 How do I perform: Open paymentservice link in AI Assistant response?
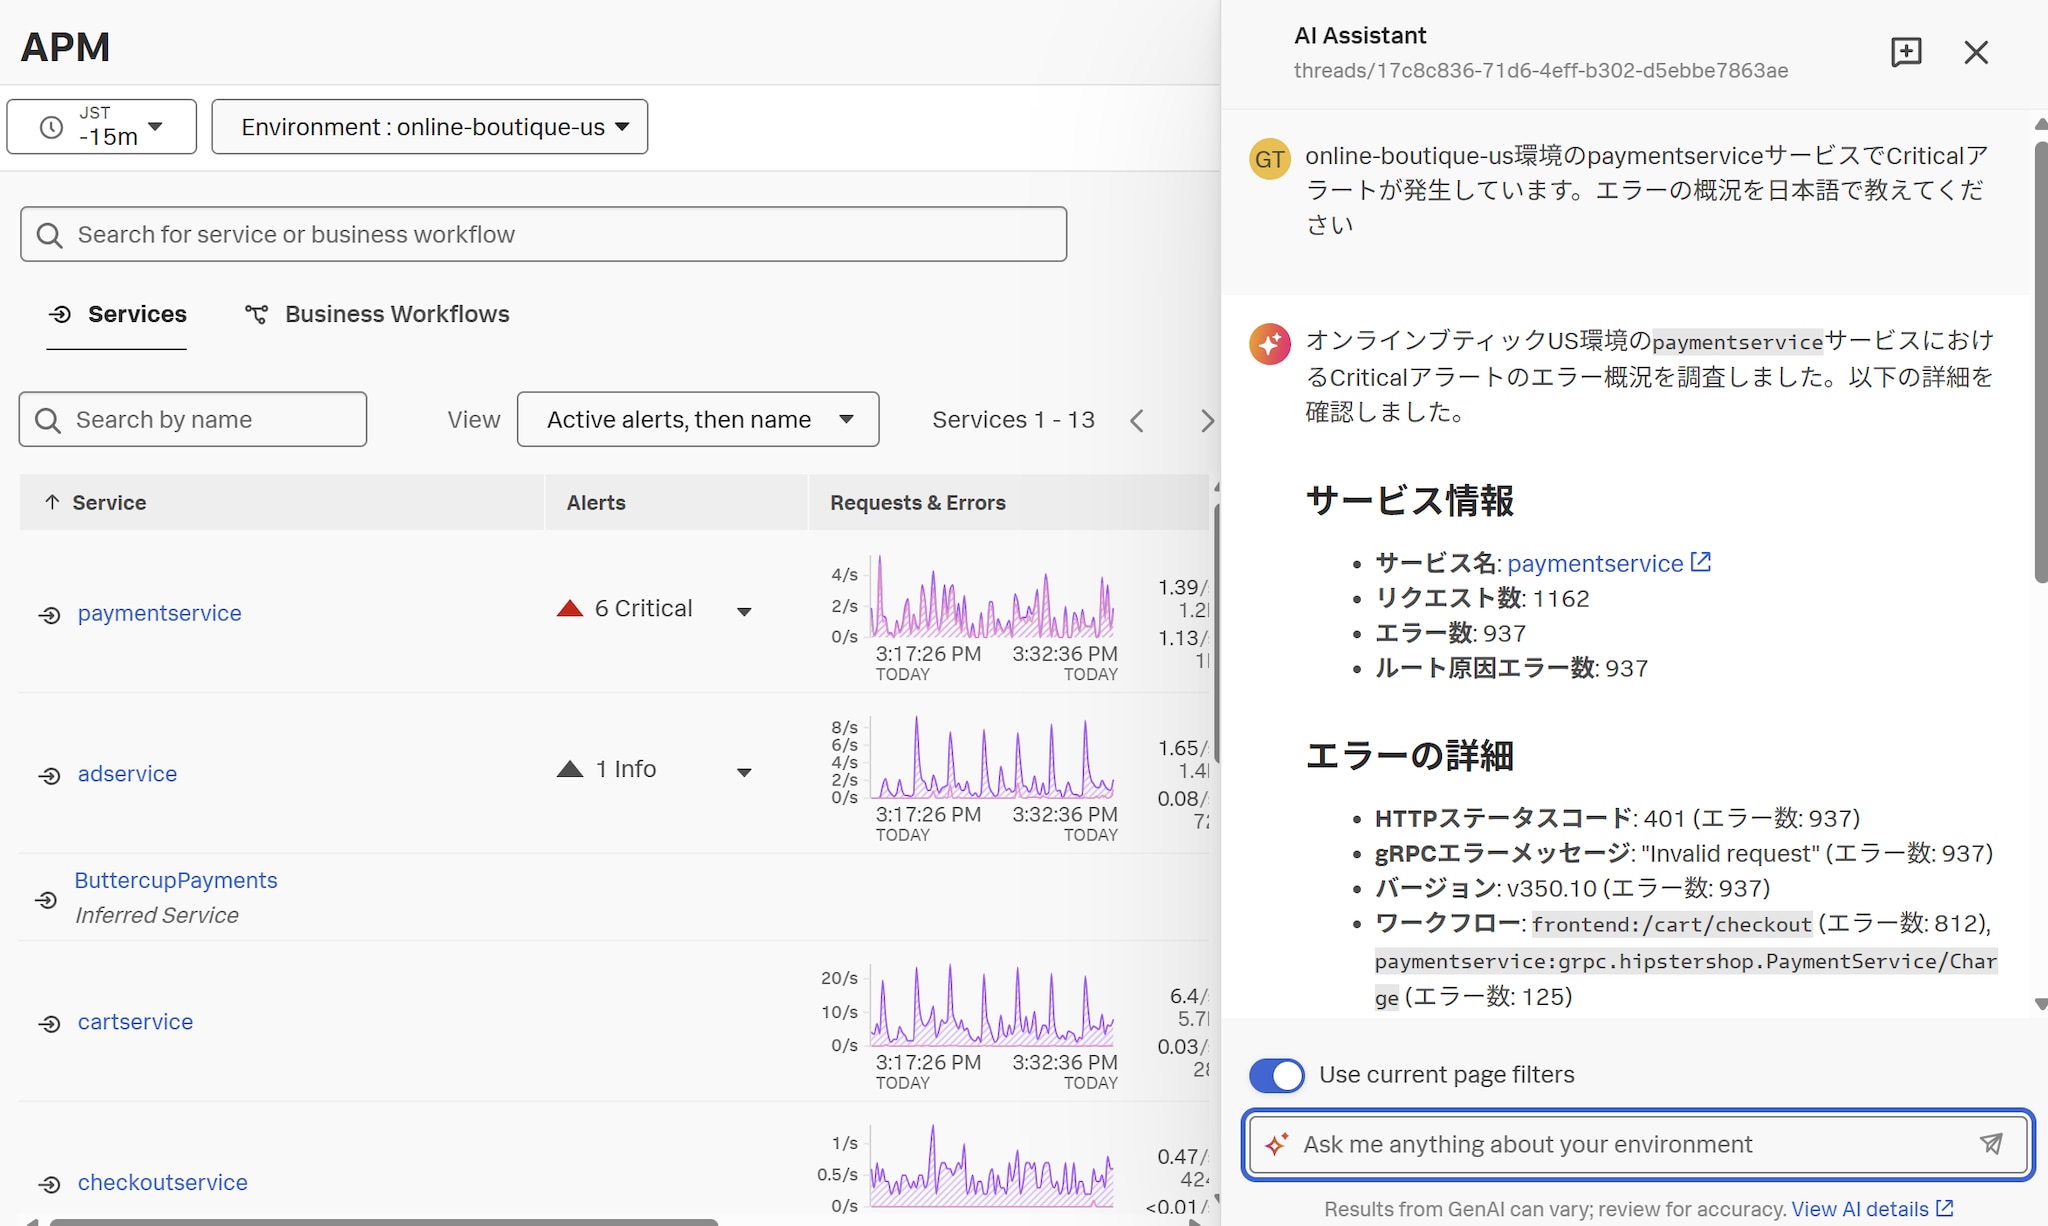[x=1595, y=563]
